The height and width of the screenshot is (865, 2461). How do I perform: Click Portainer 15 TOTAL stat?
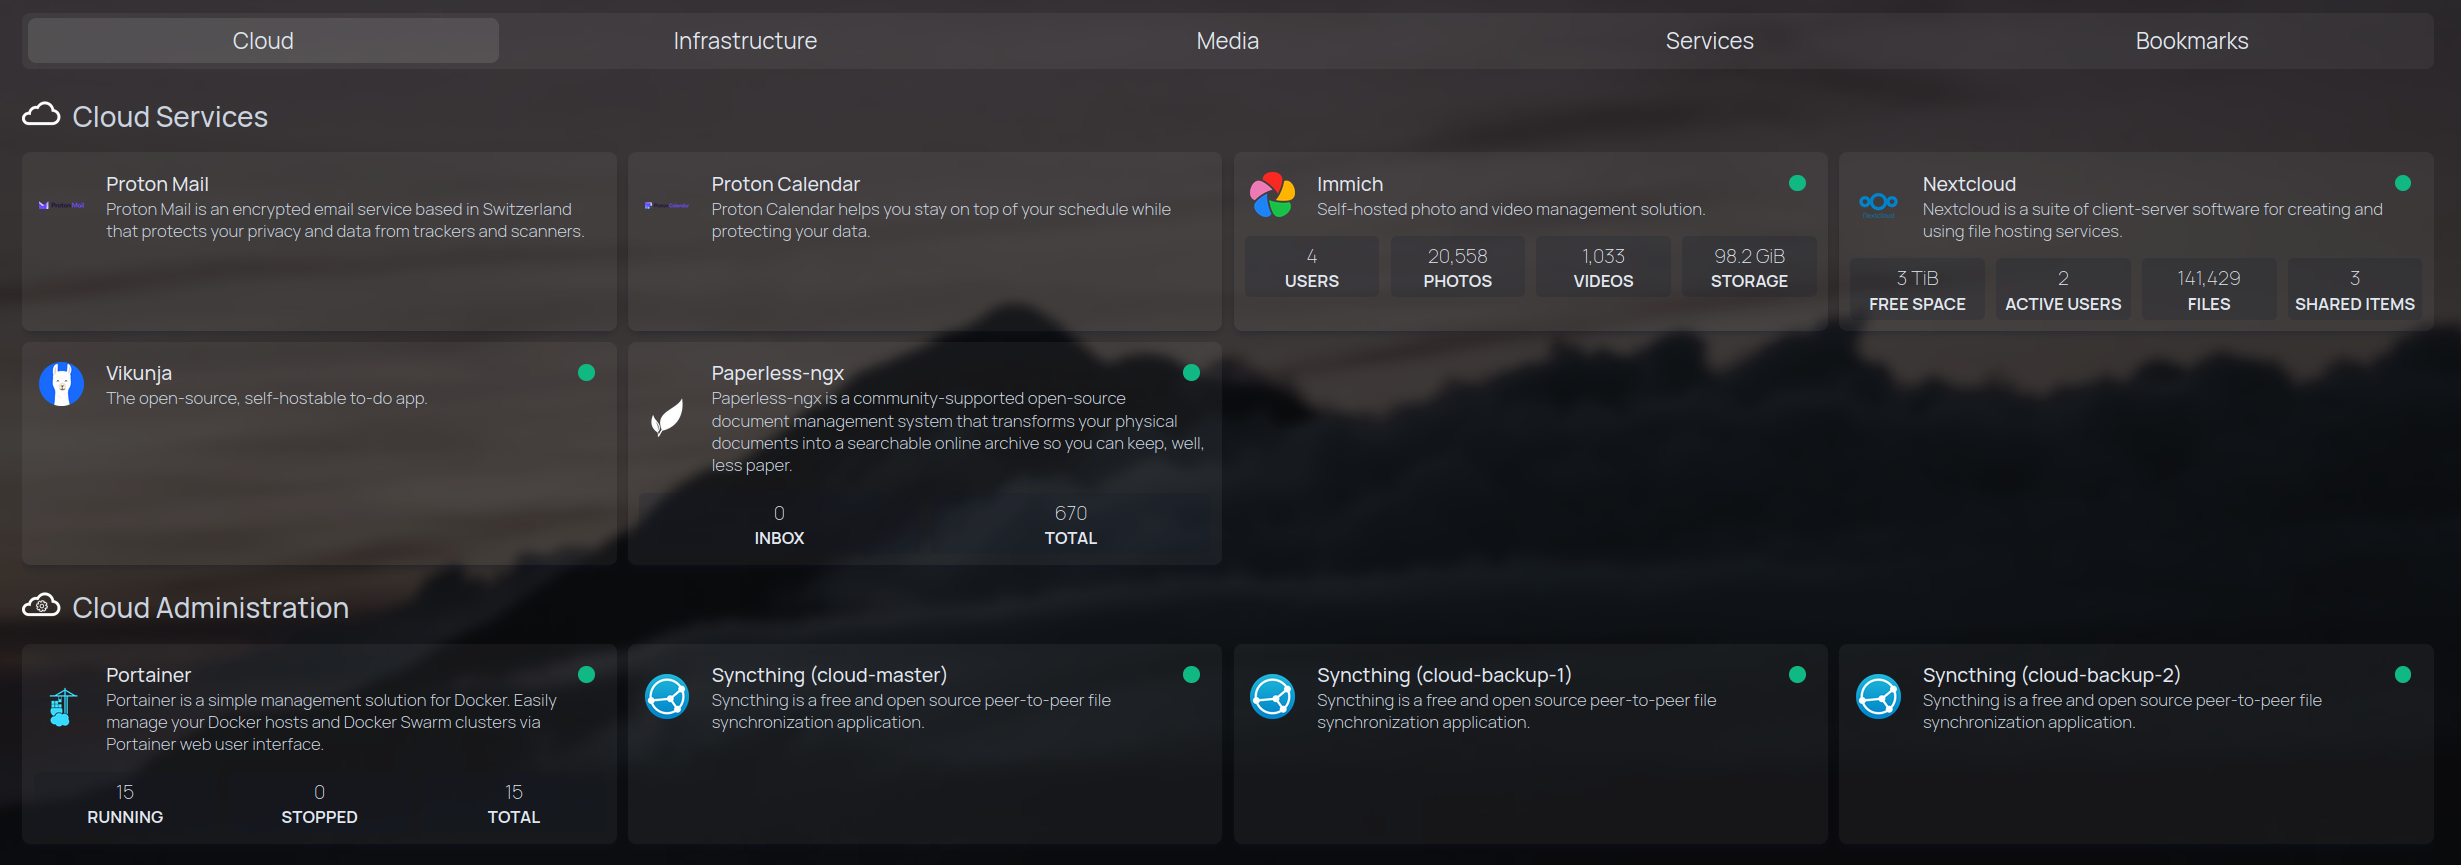tap(514, 803)
